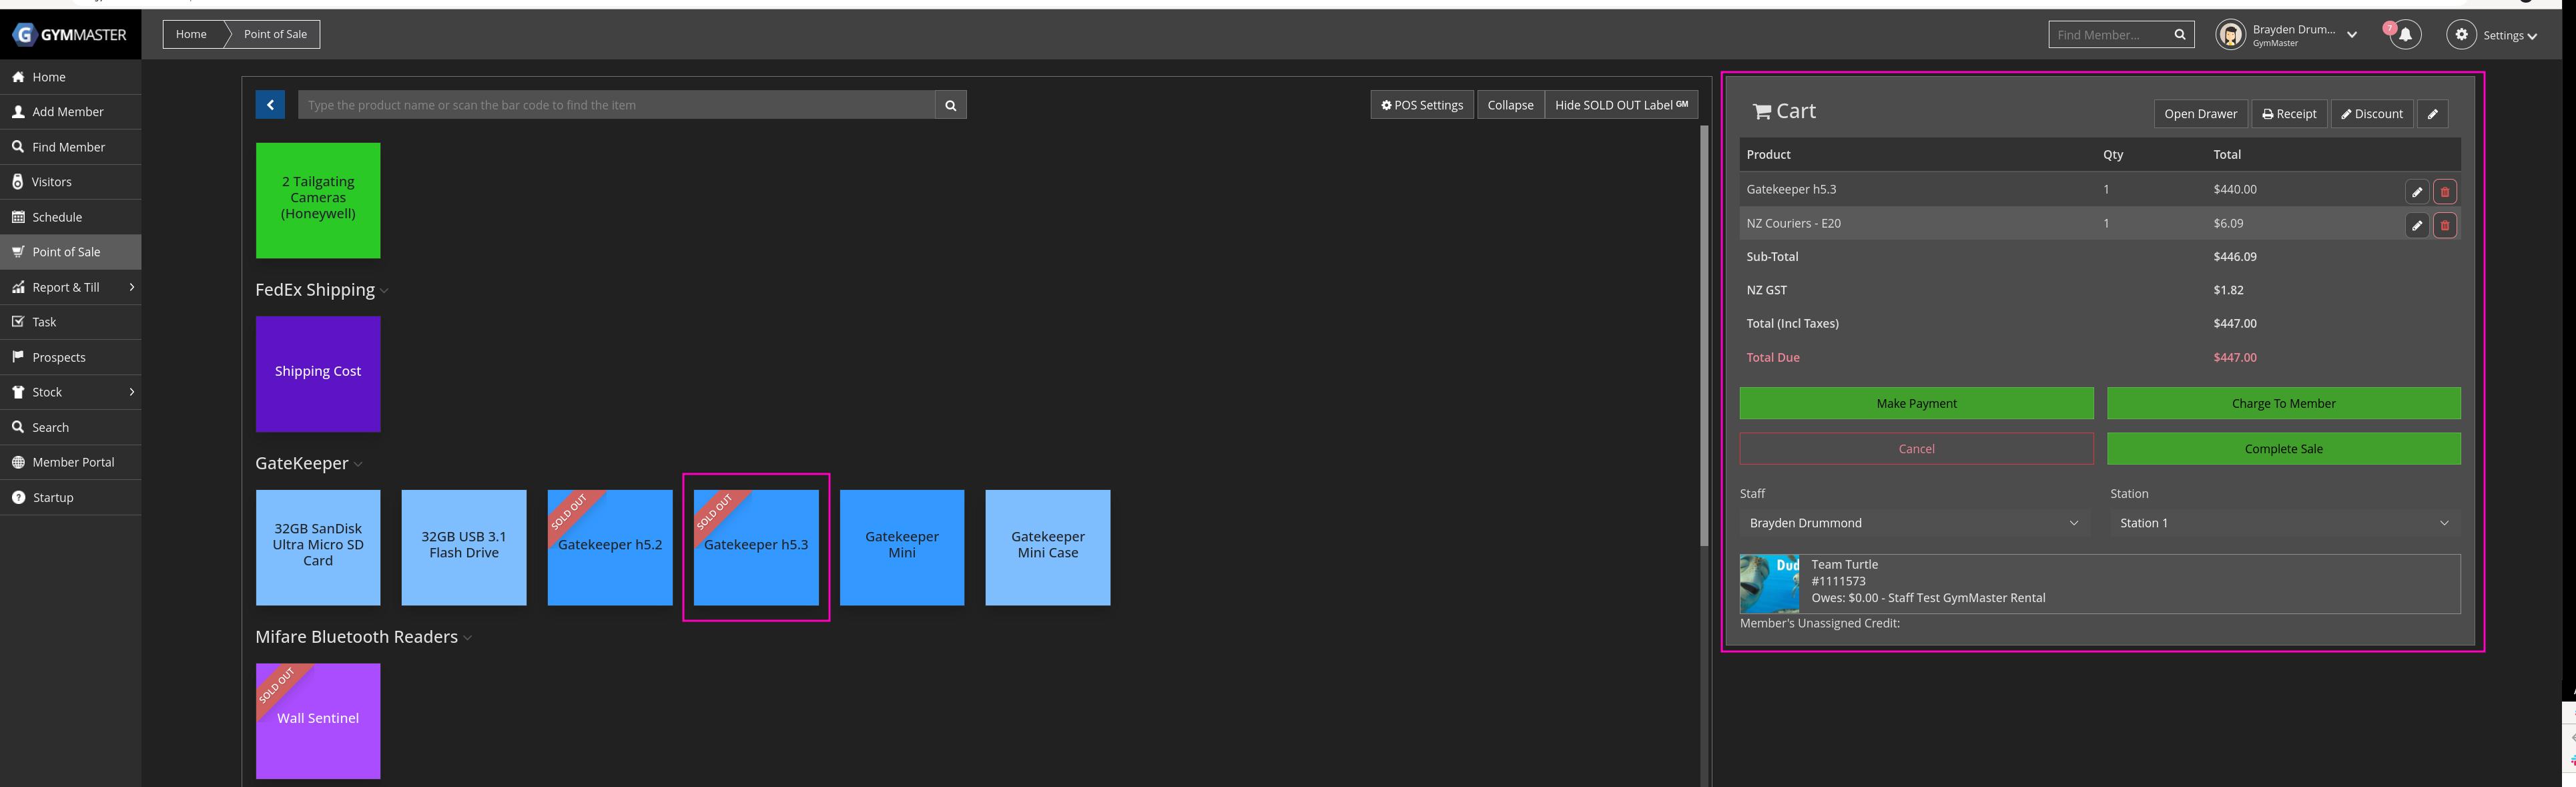
Task: Click the blue back arrow button
Action: coord(270,105)
